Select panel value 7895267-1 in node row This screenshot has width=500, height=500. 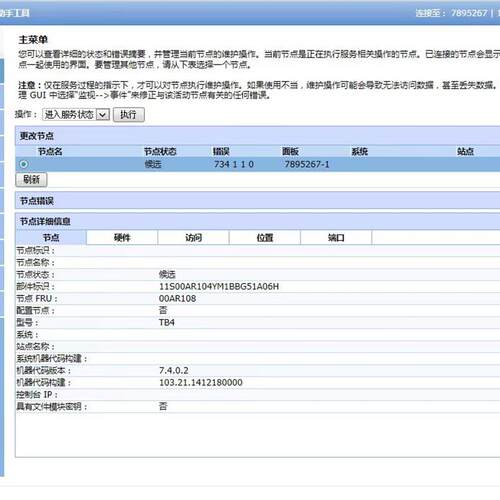pyautogui.click(x=307, y=164)
